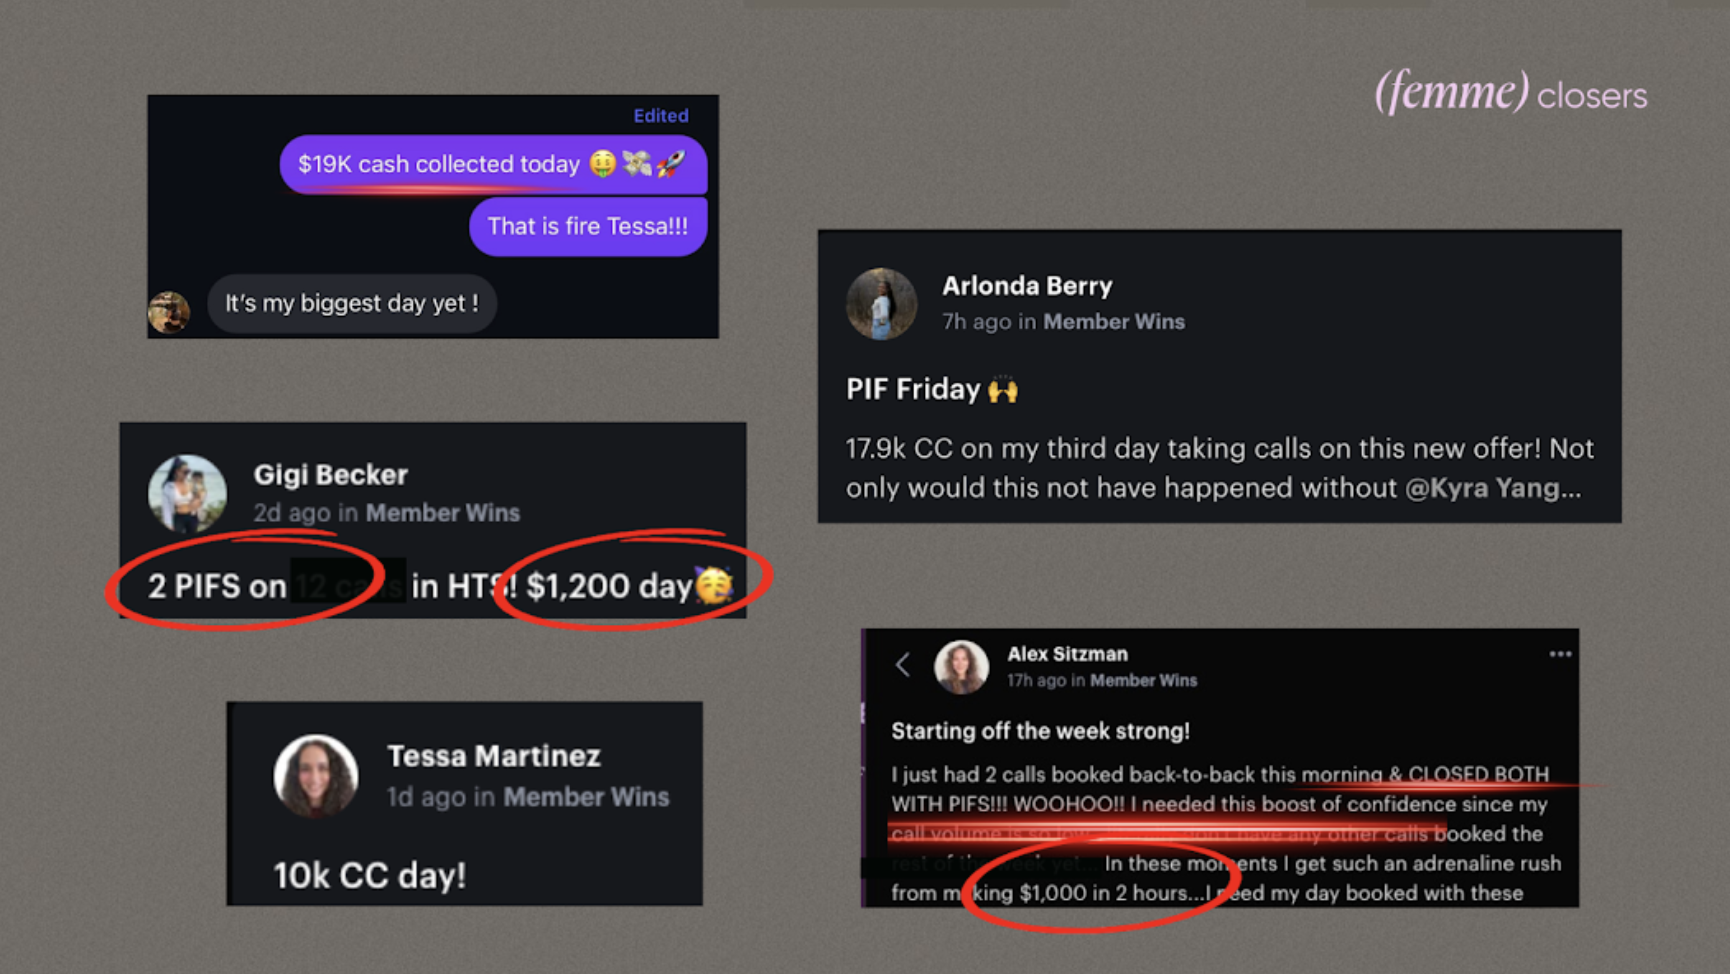Viewport: 1730px width, 974px height.
Task: Open Member Wins link under Gigi Becker
Action: (443, 512)
